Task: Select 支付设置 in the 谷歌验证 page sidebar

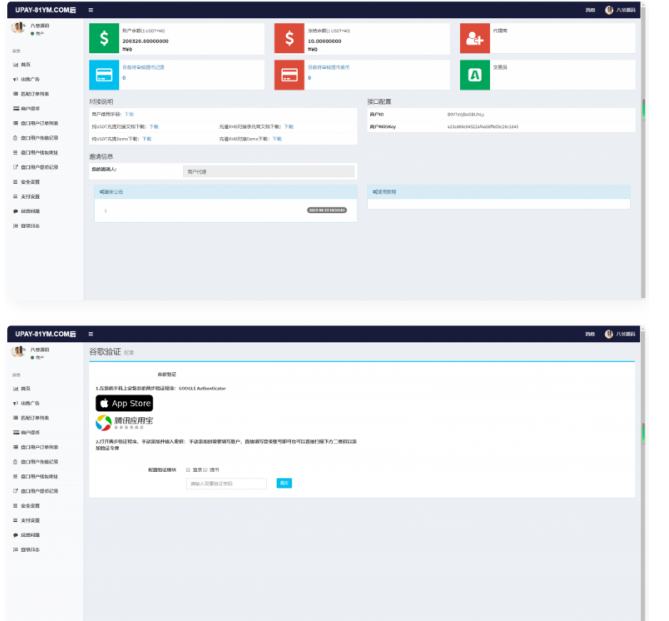Action: [x=30, y=520]
